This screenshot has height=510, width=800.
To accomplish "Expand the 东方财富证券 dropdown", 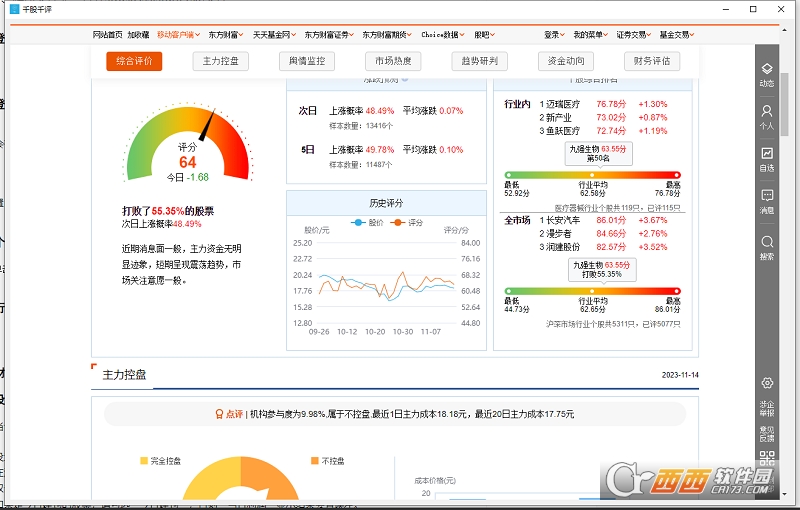I will [x=329, y=35].
